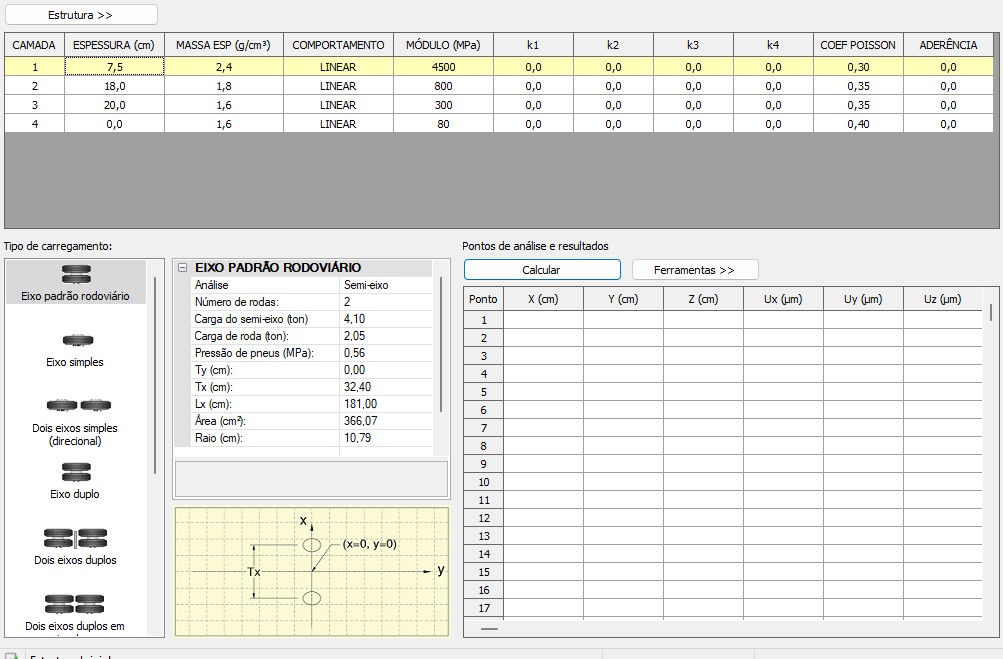
Task: Select the Semi-eixo analysis value field
Action: (x=385, y=285)
